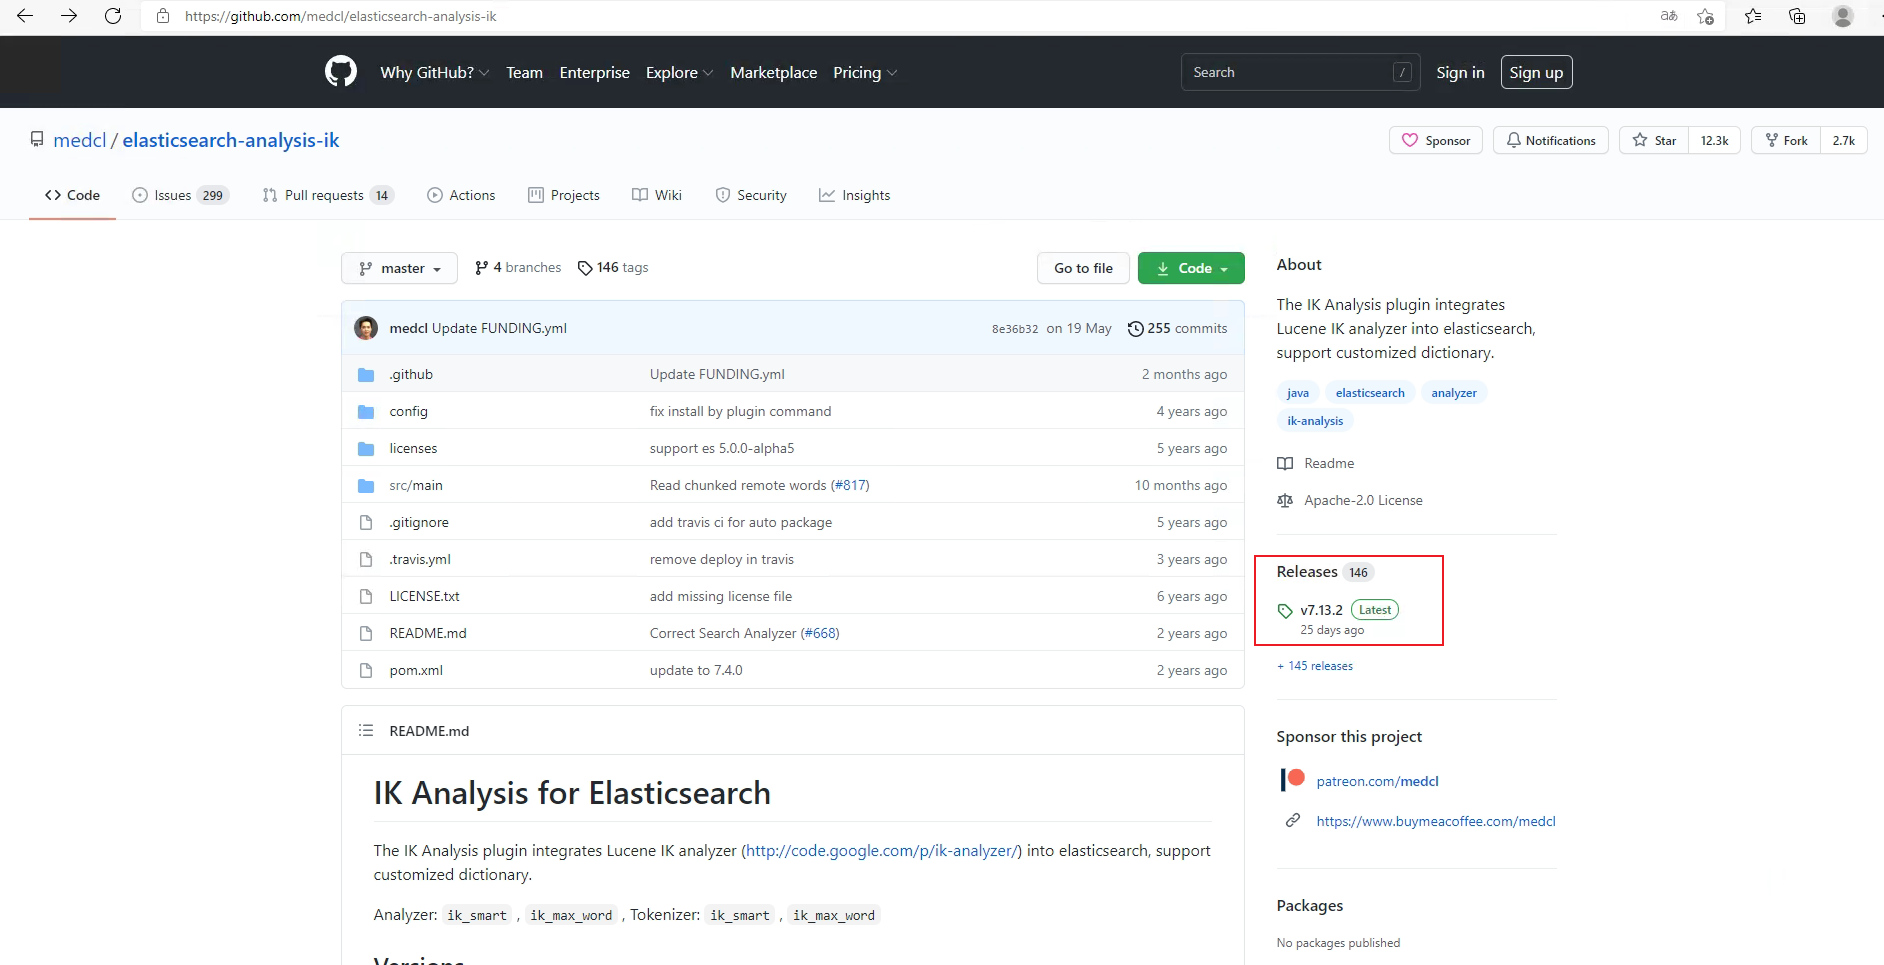Open the green Code dropdown

click(x=1191, y=268)
